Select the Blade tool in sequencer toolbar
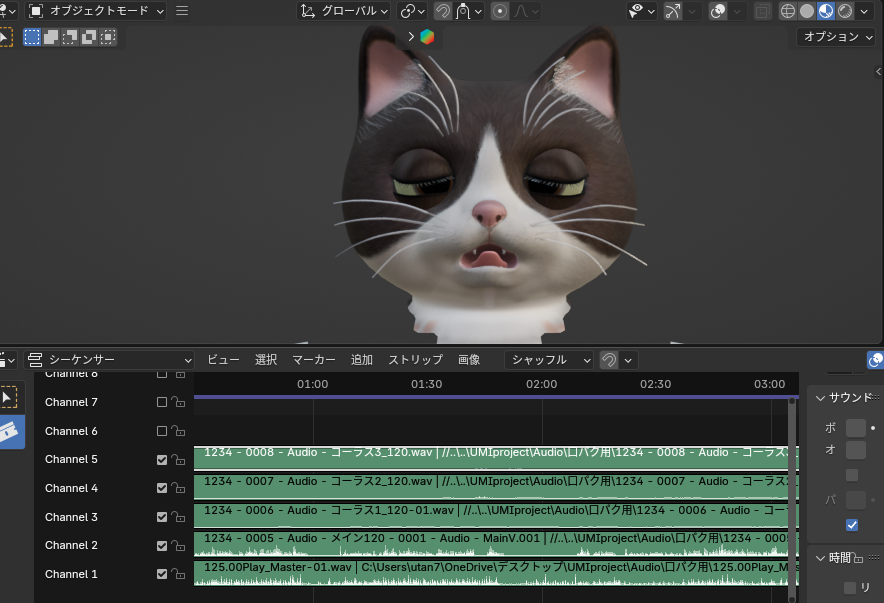Screen dimensions: 884x603 tap(11, 432)
